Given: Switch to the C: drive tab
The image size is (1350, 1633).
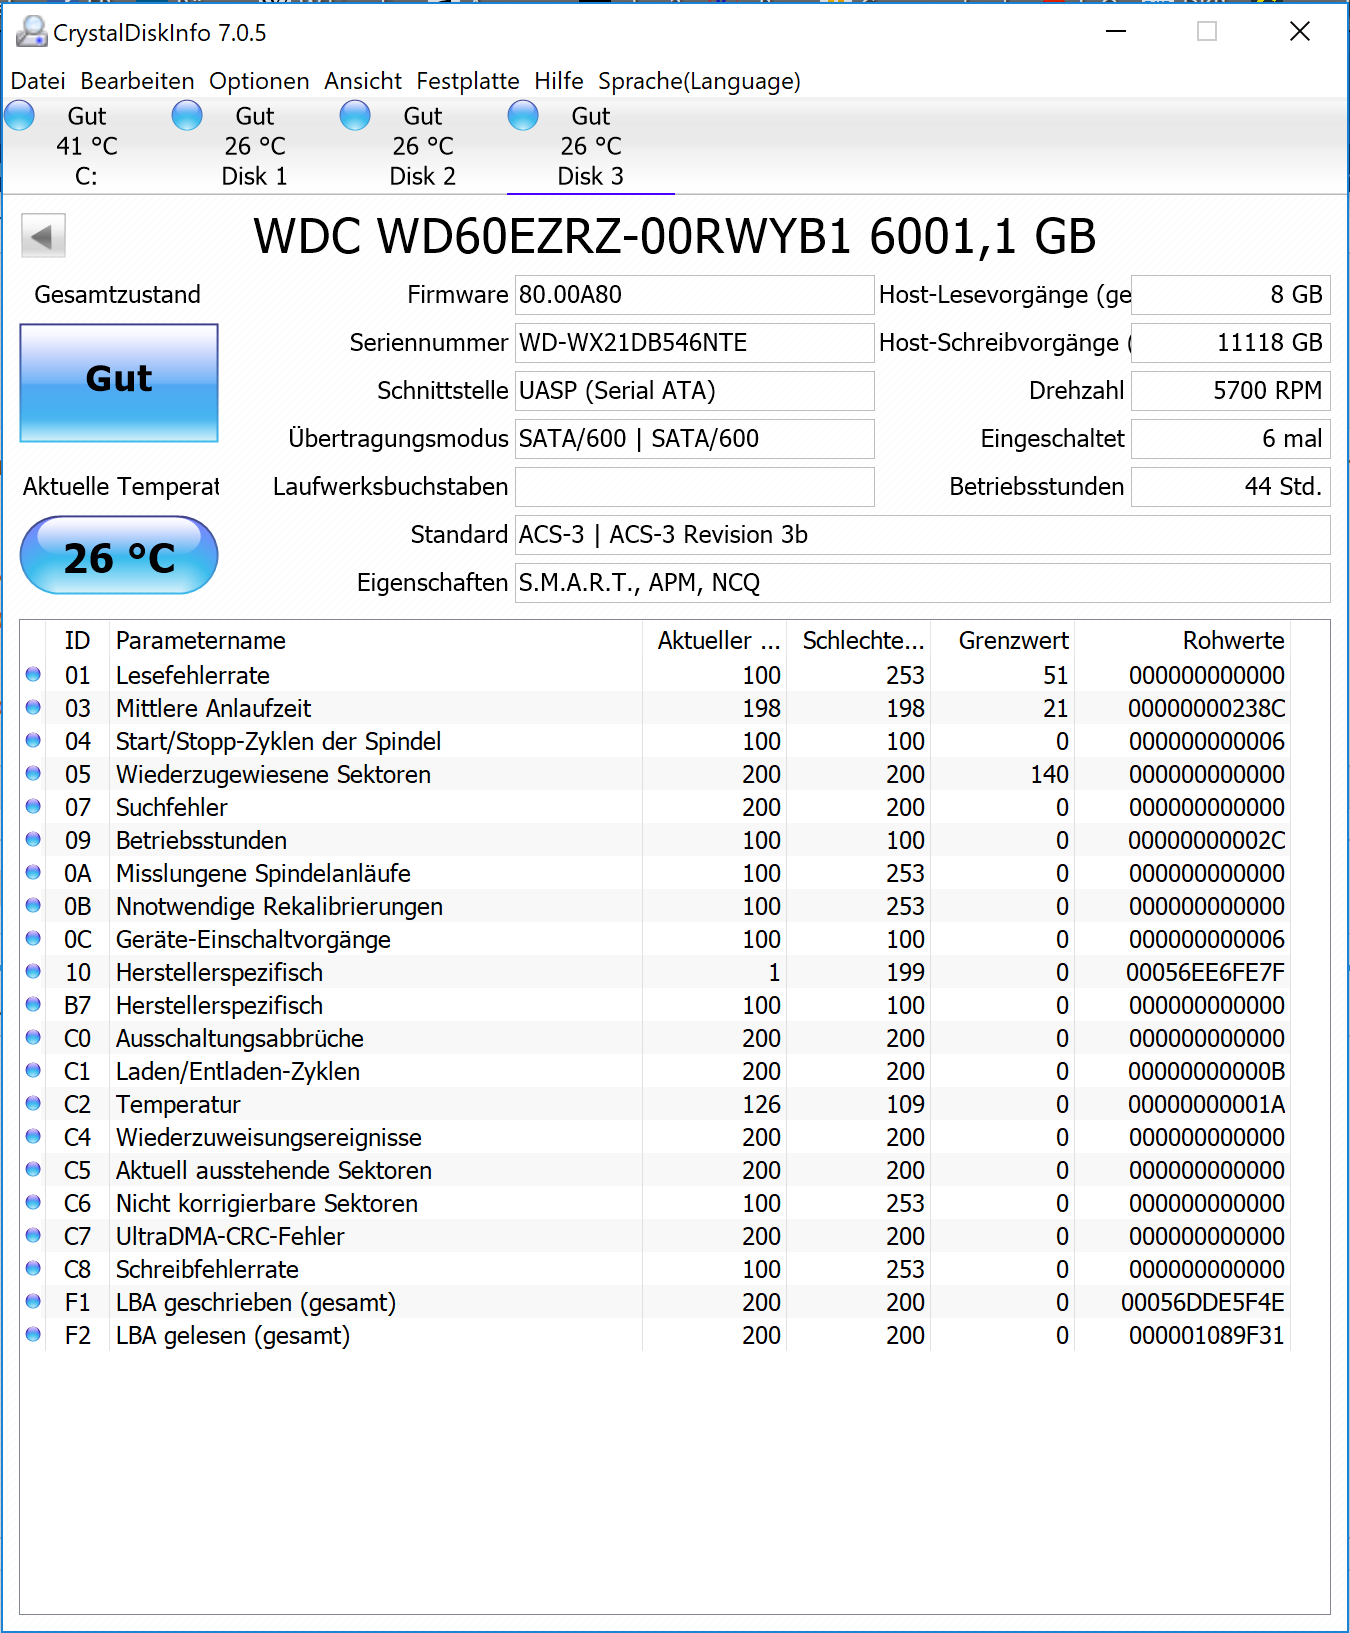Looking at the screenshot, I should point(86,146).
